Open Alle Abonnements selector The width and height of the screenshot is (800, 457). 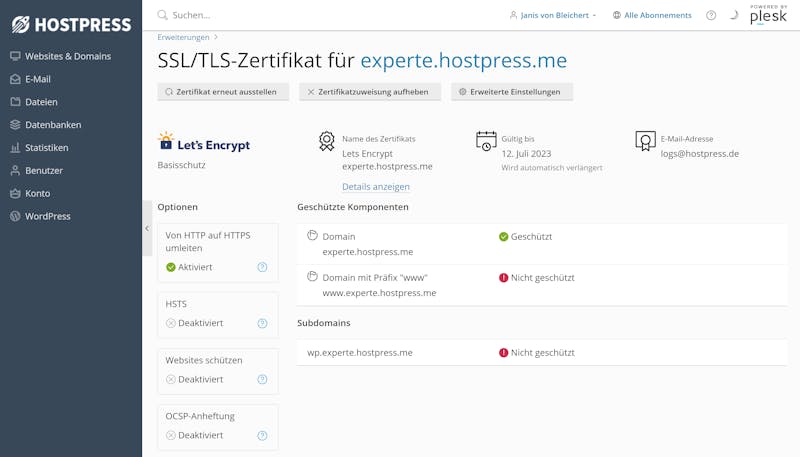[652, 15]
